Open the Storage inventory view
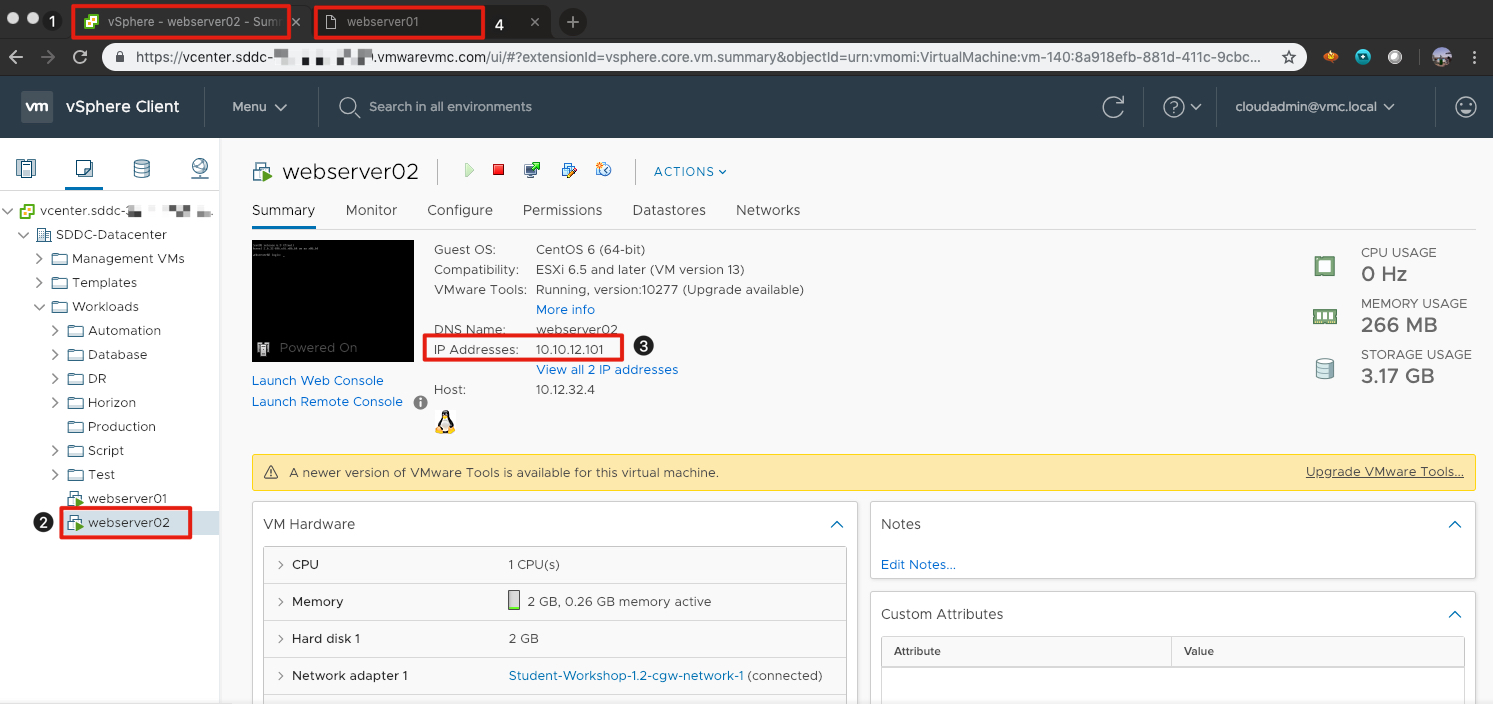The width and height of the screenshot is (1493, 704). coord(141,168)
